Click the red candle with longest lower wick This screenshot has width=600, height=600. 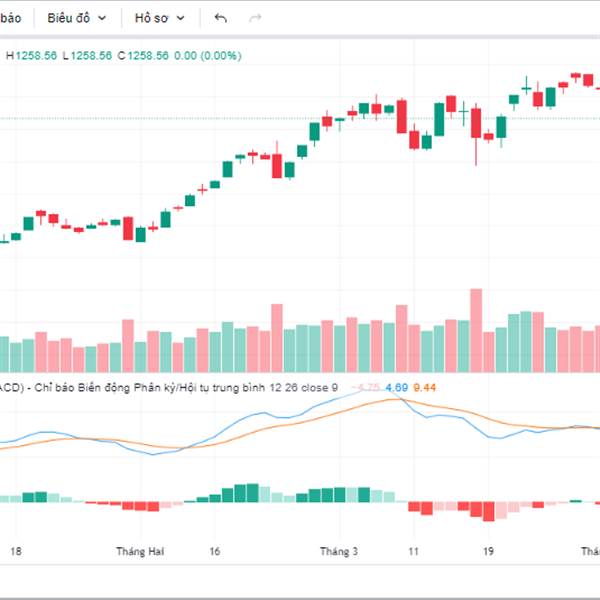tap(476, 134)
